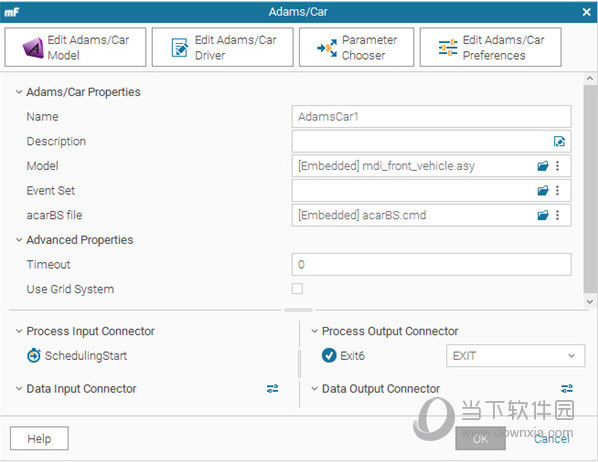Image resolution: width=598 pixels, height=462 pixels.
Task: Select the SchedulingStart connector icon
Action: tap(34, 356)
